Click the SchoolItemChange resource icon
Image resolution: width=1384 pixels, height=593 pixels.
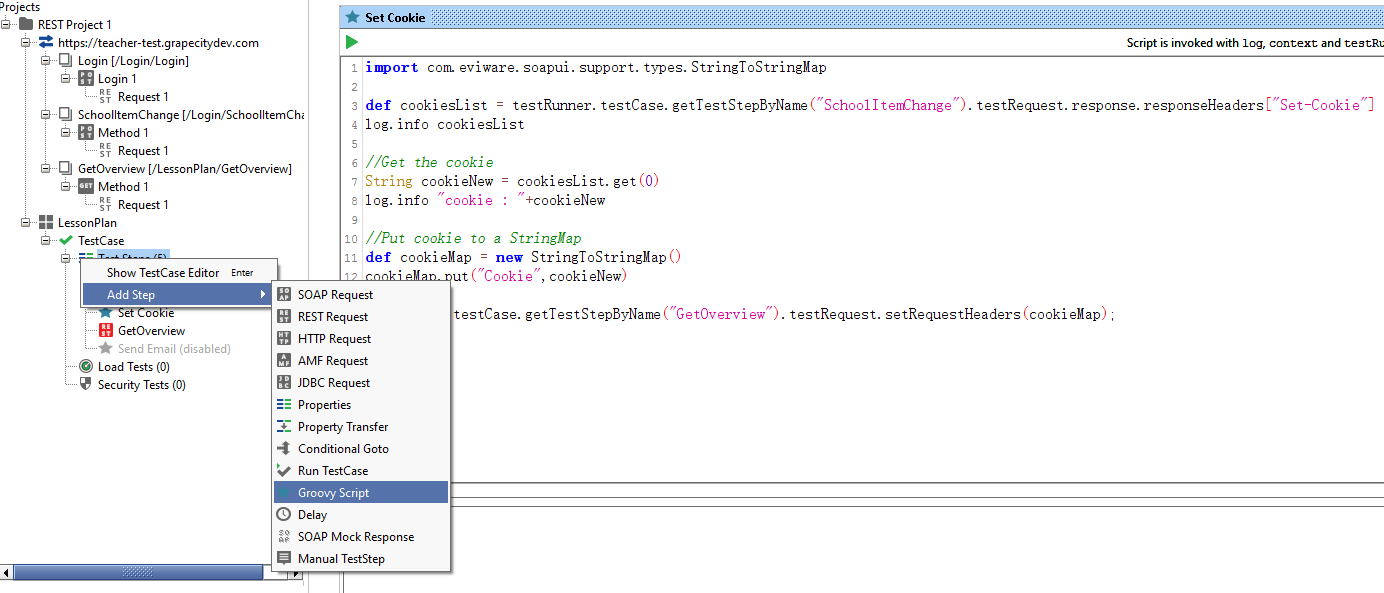tap(66, 114)
